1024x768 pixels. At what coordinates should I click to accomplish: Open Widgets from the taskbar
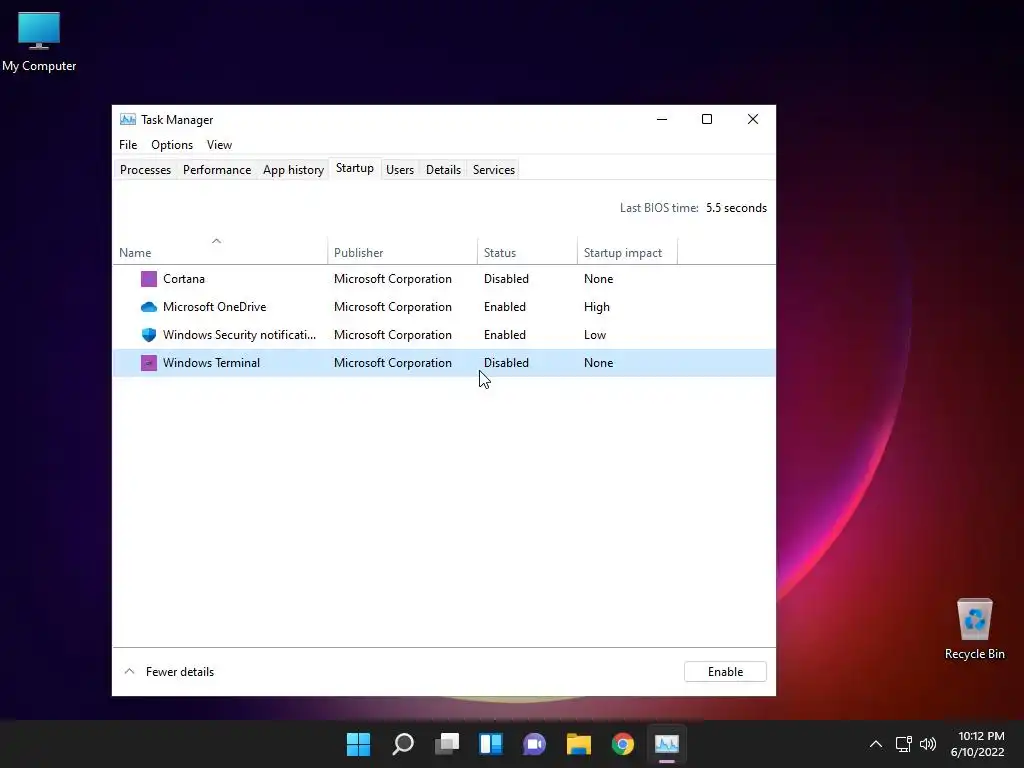pos(491,744)
